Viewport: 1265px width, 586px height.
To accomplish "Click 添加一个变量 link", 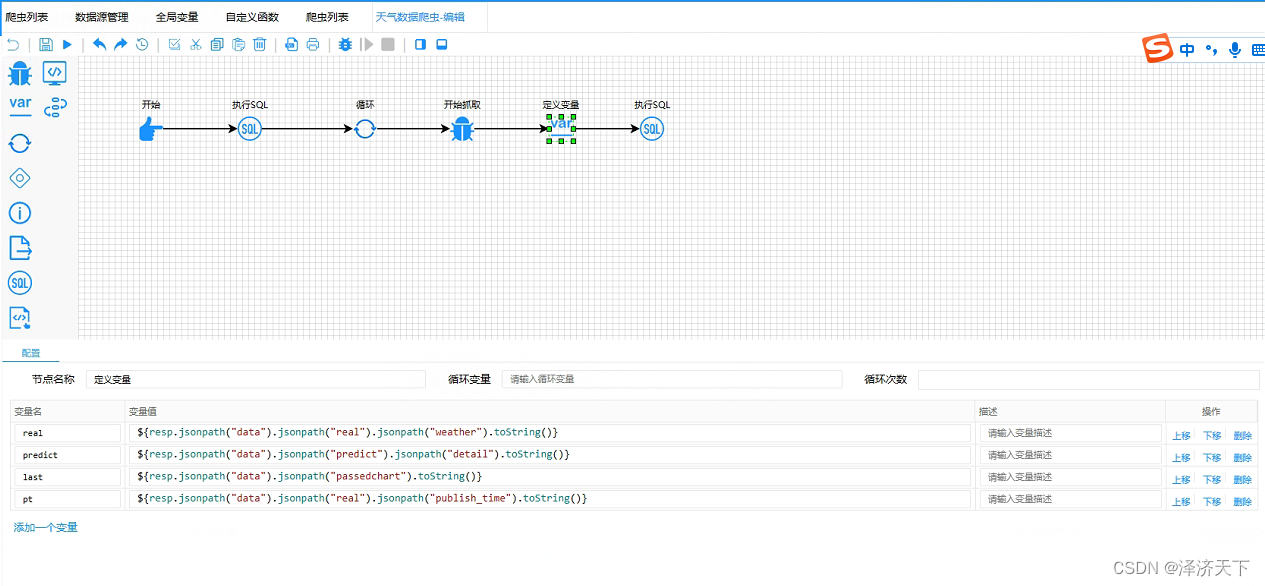I will click(45, 527).
